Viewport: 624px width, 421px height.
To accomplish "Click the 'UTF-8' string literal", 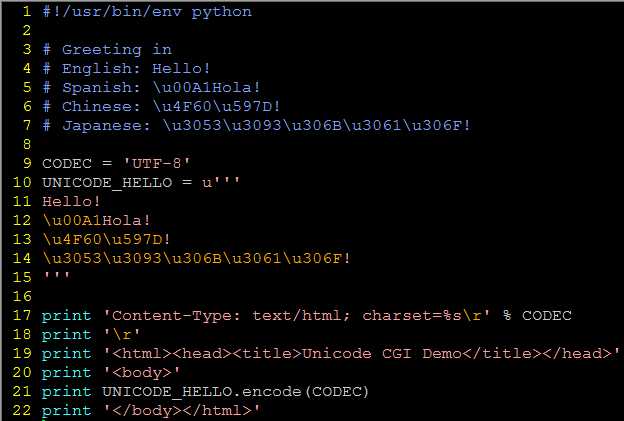I will click(x=157, y=164).
